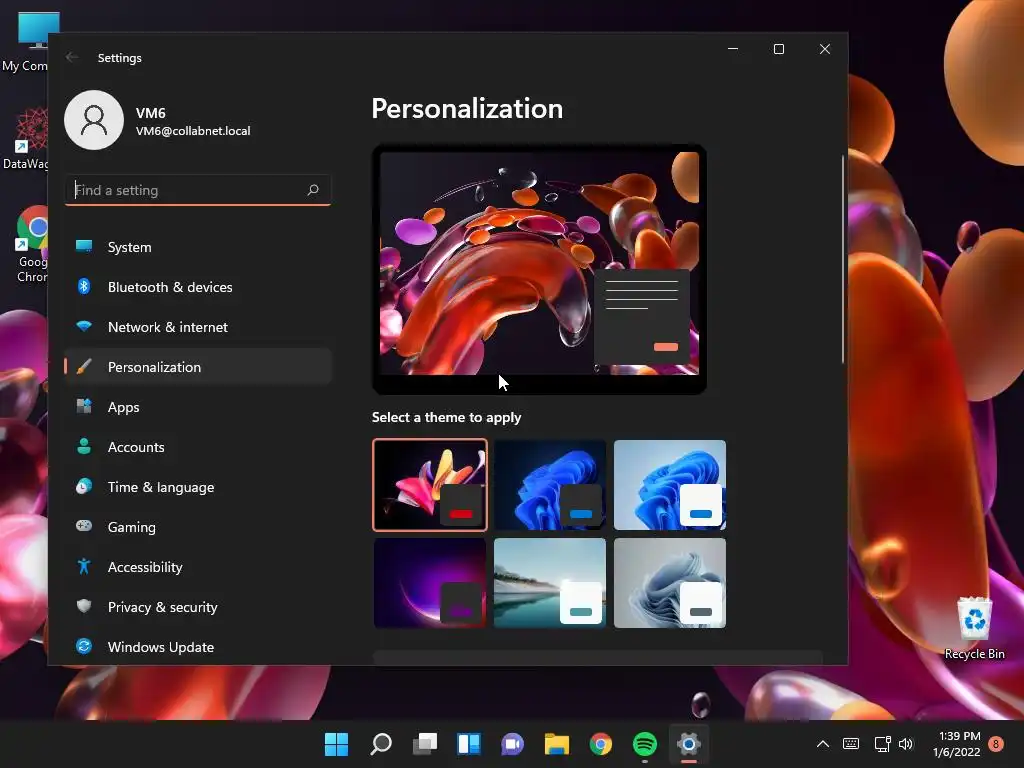Open the Network & internet section

point(198,327)
